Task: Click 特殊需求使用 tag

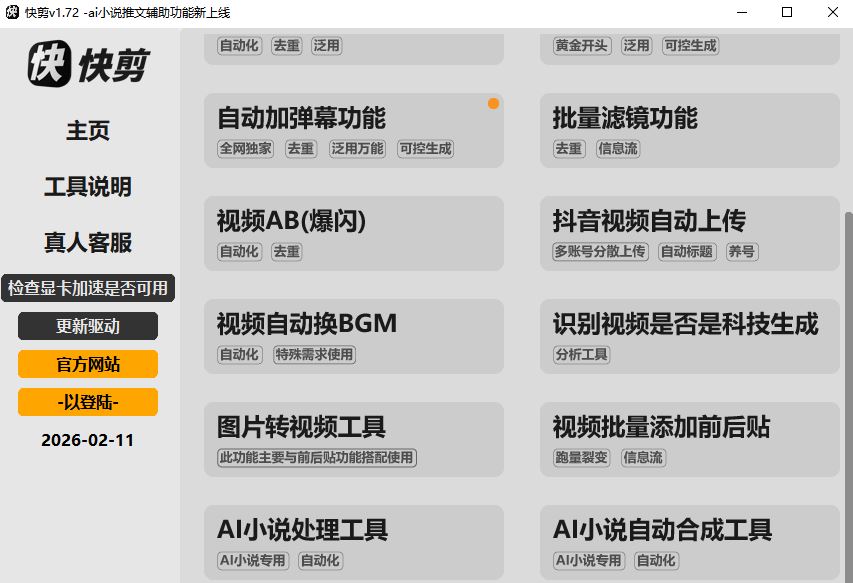Action: point(314,355)
